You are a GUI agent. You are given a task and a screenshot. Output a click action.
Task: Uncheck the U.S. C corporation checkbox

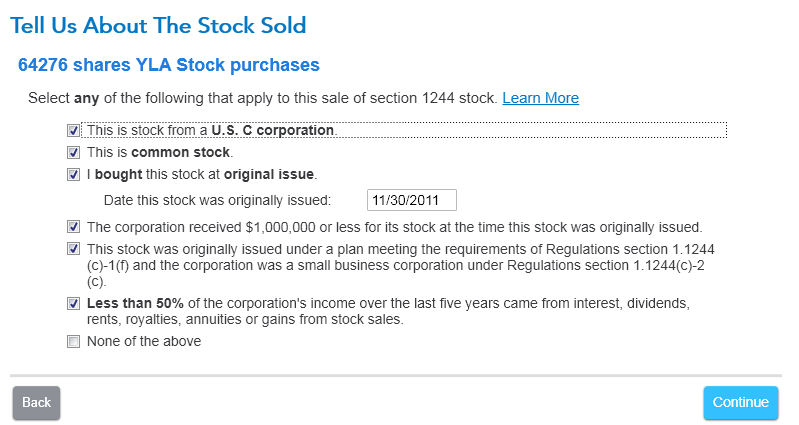[x=73, y=130]
